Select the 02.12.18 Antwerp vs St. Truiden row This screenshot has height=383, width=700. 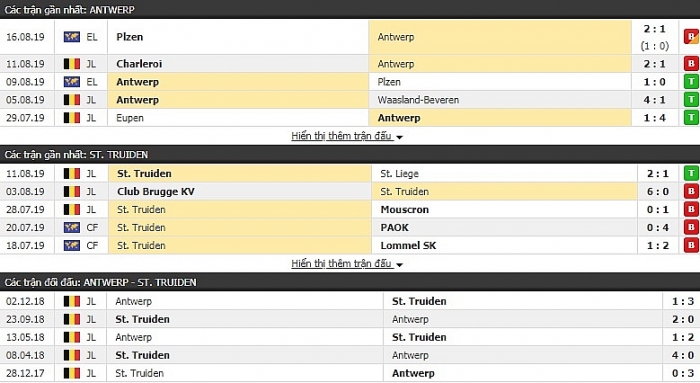[350, 301]
